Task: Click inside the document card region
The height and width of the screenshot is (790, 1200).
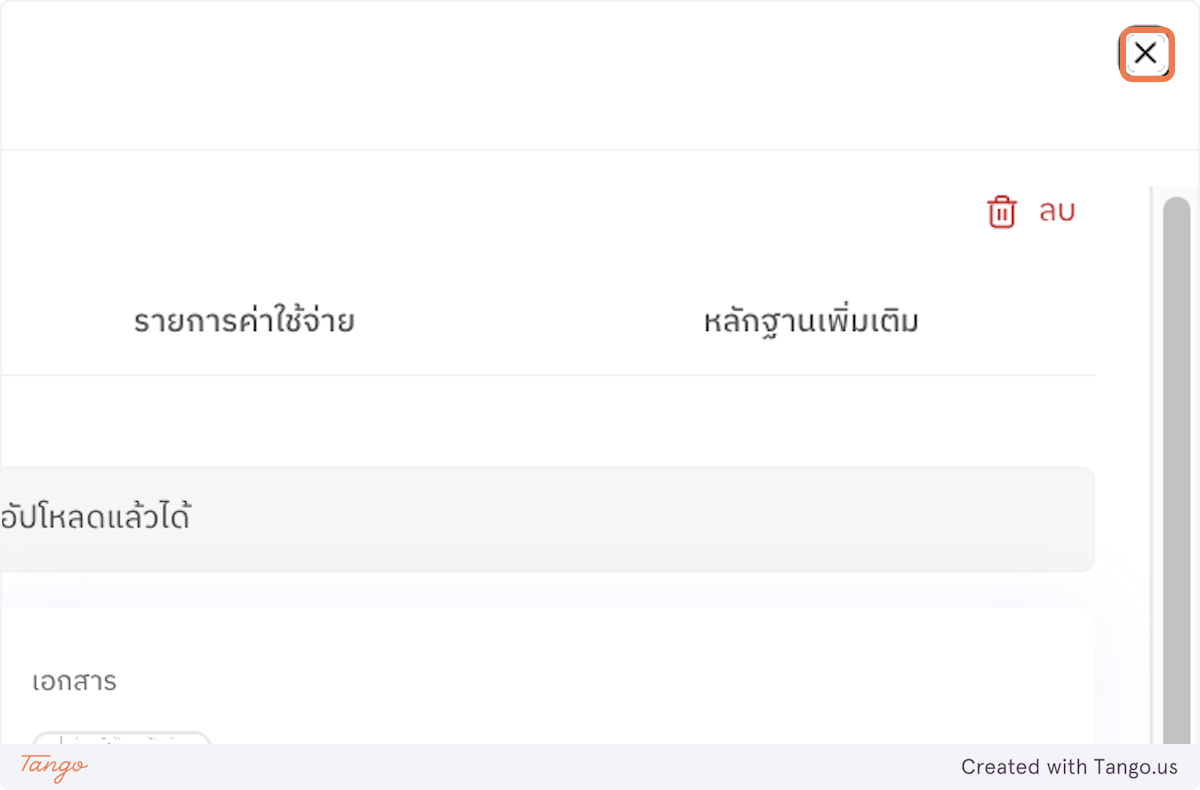Action: click(548, 670)
